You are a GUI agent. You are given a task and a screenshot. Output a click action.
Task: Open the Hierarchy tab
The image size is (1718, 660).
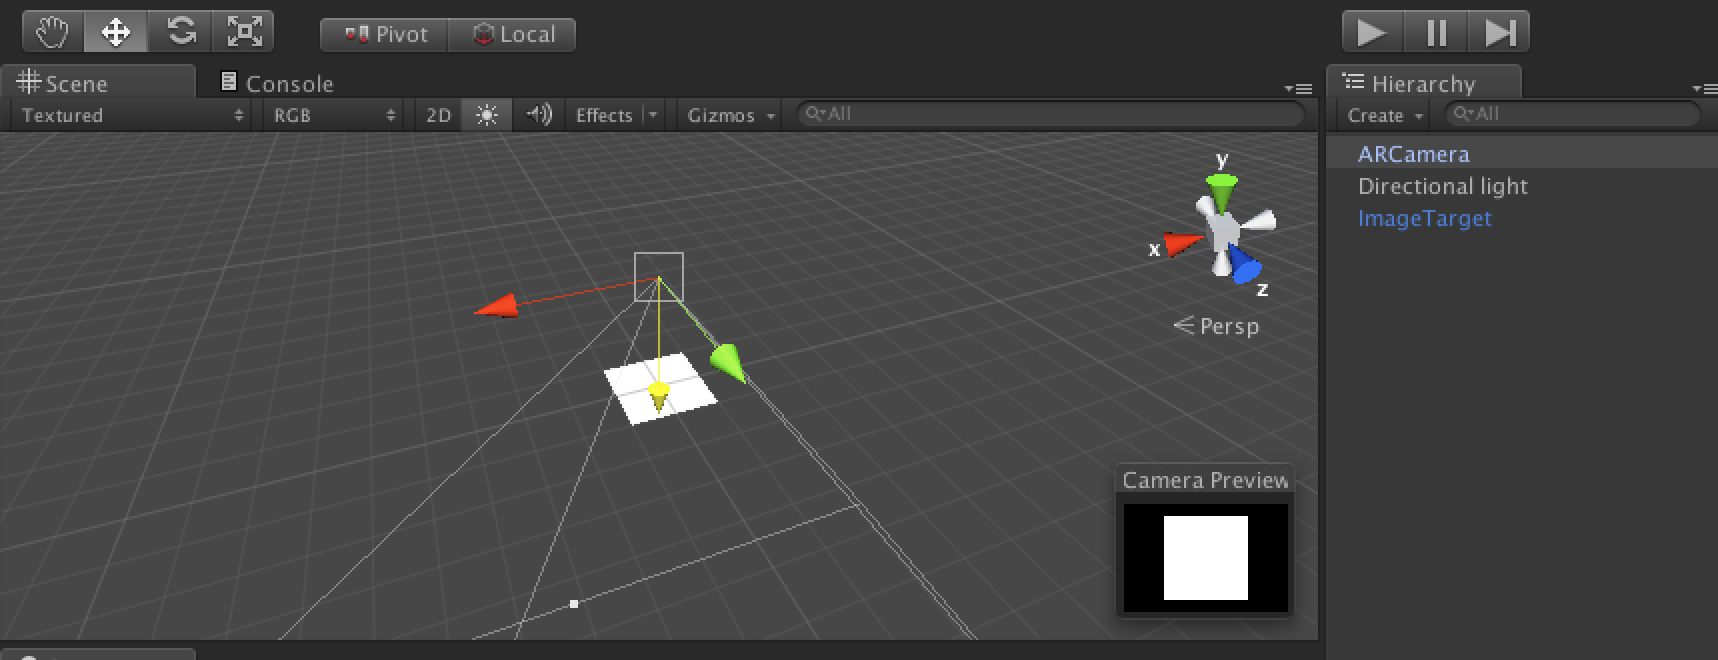(x=1424, y=83)
